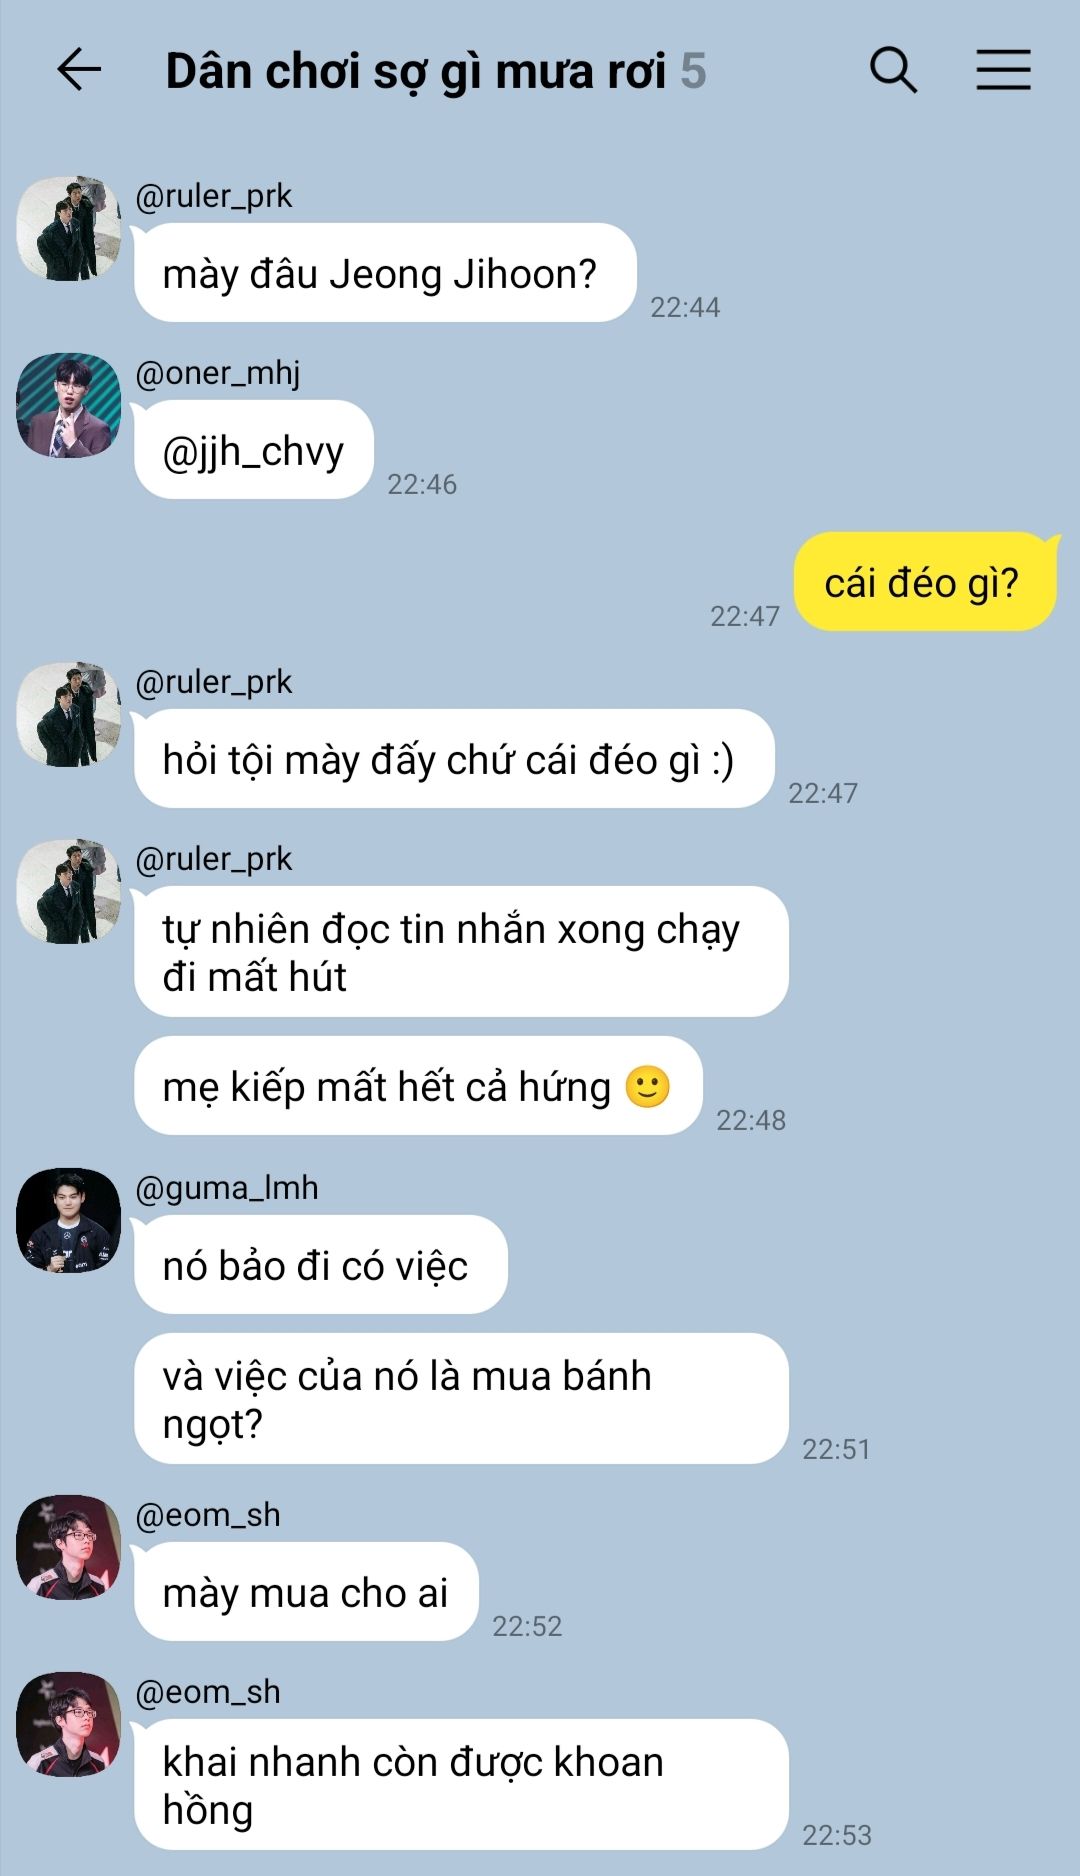Tap the chat title 'Dân chơi sợ gì mưa rơi'

tap(415, 71)
